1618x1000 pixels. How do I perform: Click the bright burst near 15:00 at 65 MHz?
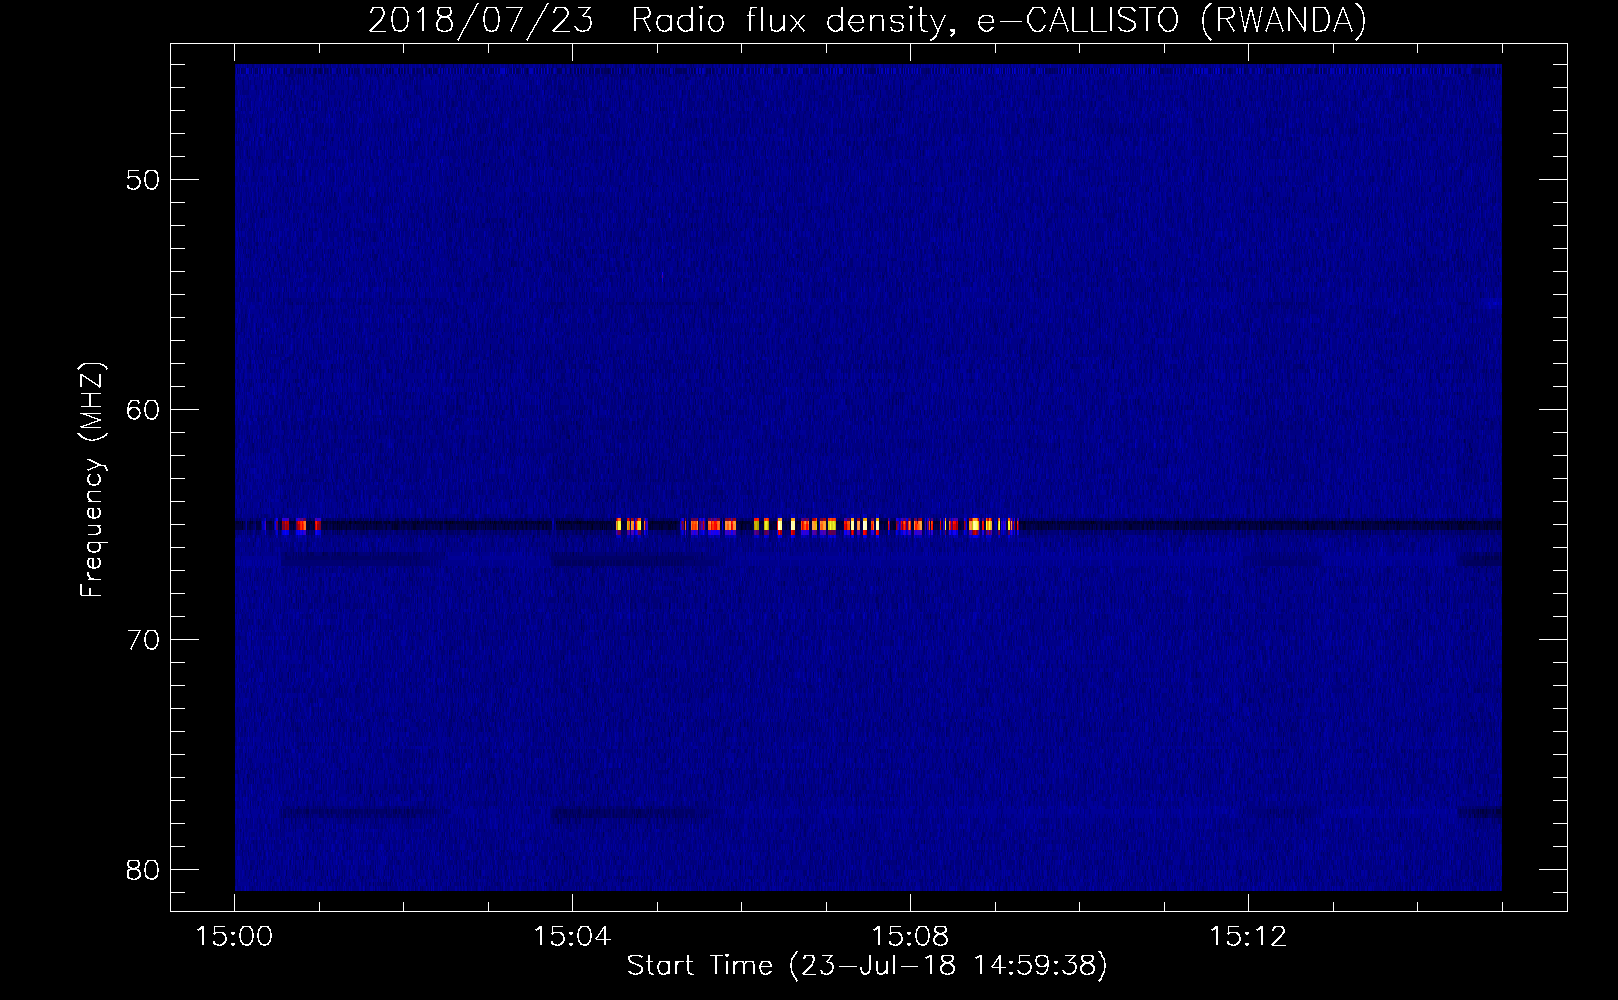(297, 526)
